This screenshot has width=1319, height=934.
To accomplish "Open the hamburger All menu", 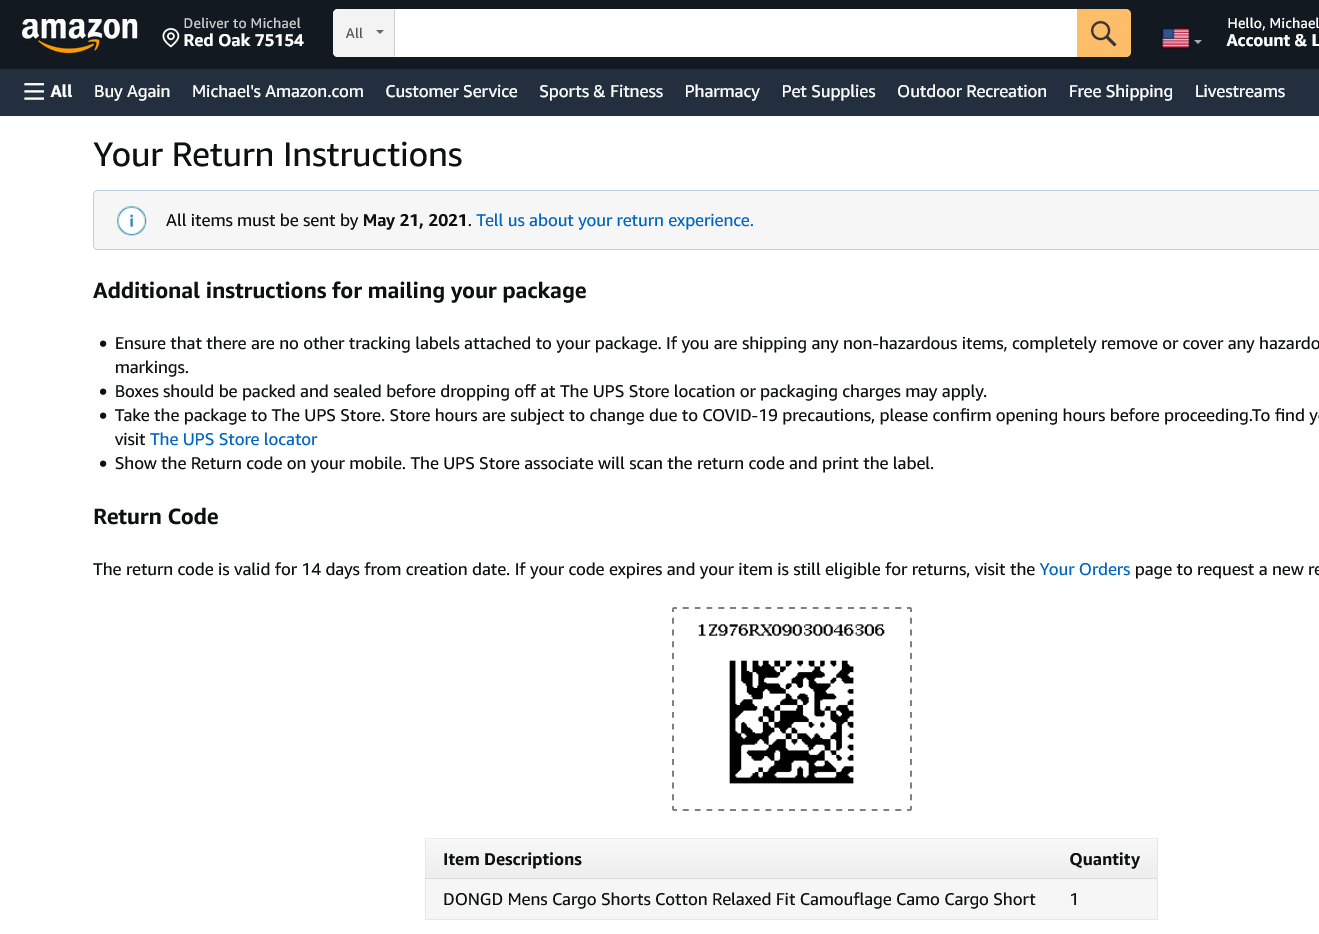I will 48,92.
